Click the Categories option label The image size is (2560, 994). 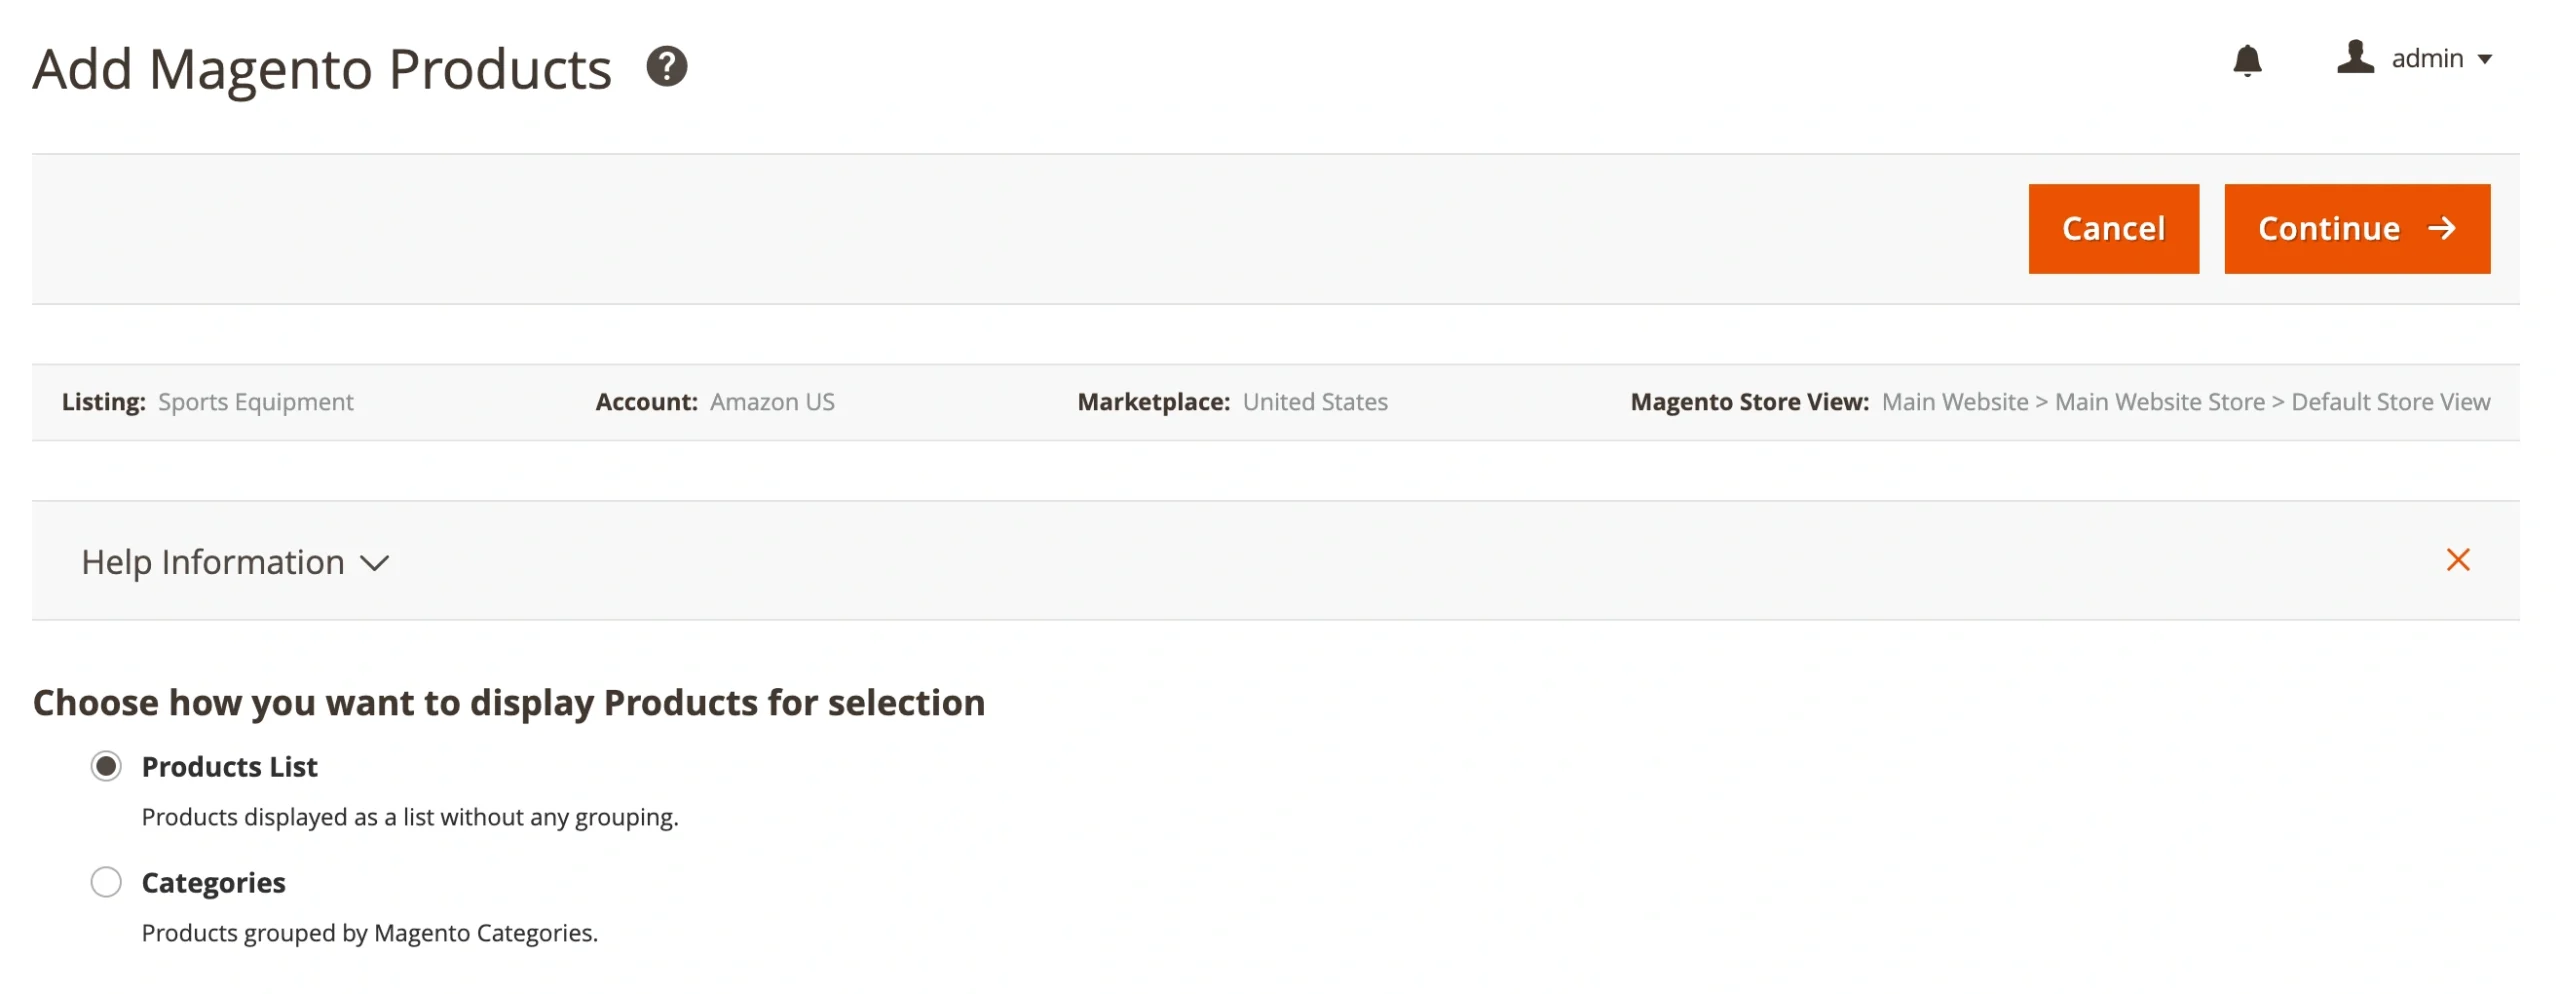click(213, 883)
